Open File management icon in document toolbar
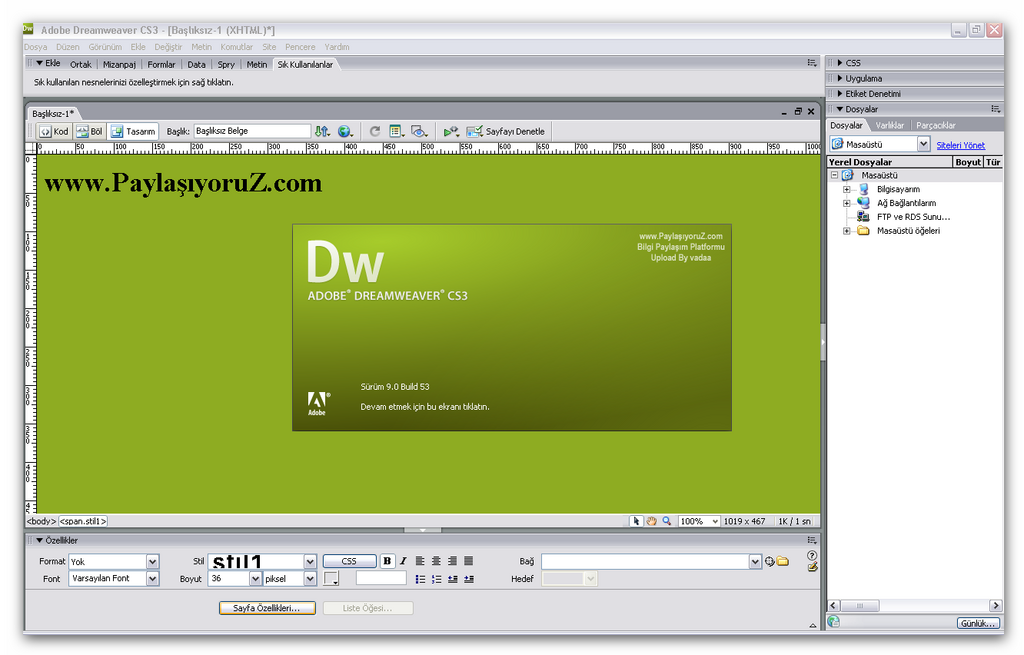 pos(322,131)
